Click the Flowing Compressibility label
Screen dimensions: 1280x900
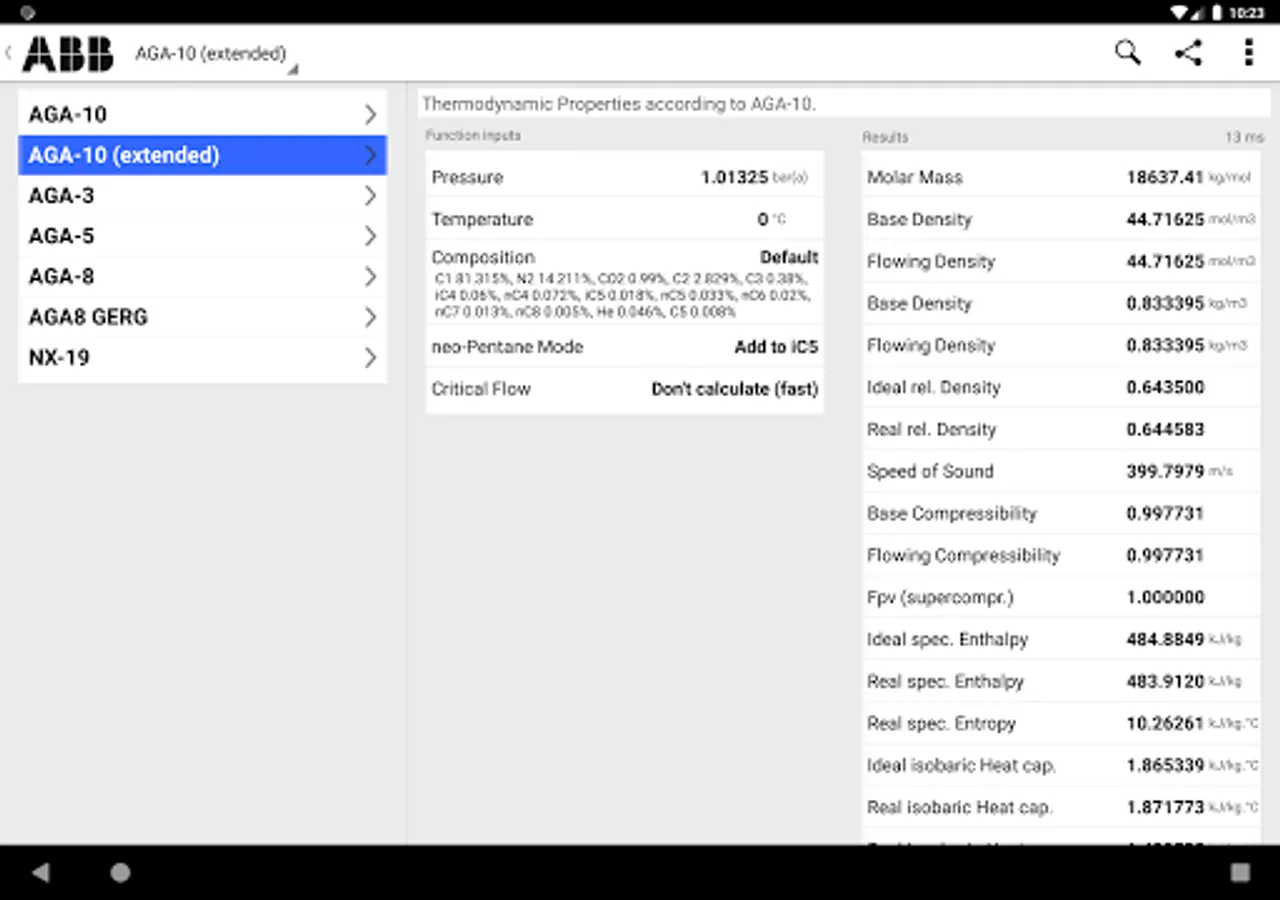coord(963,555)
